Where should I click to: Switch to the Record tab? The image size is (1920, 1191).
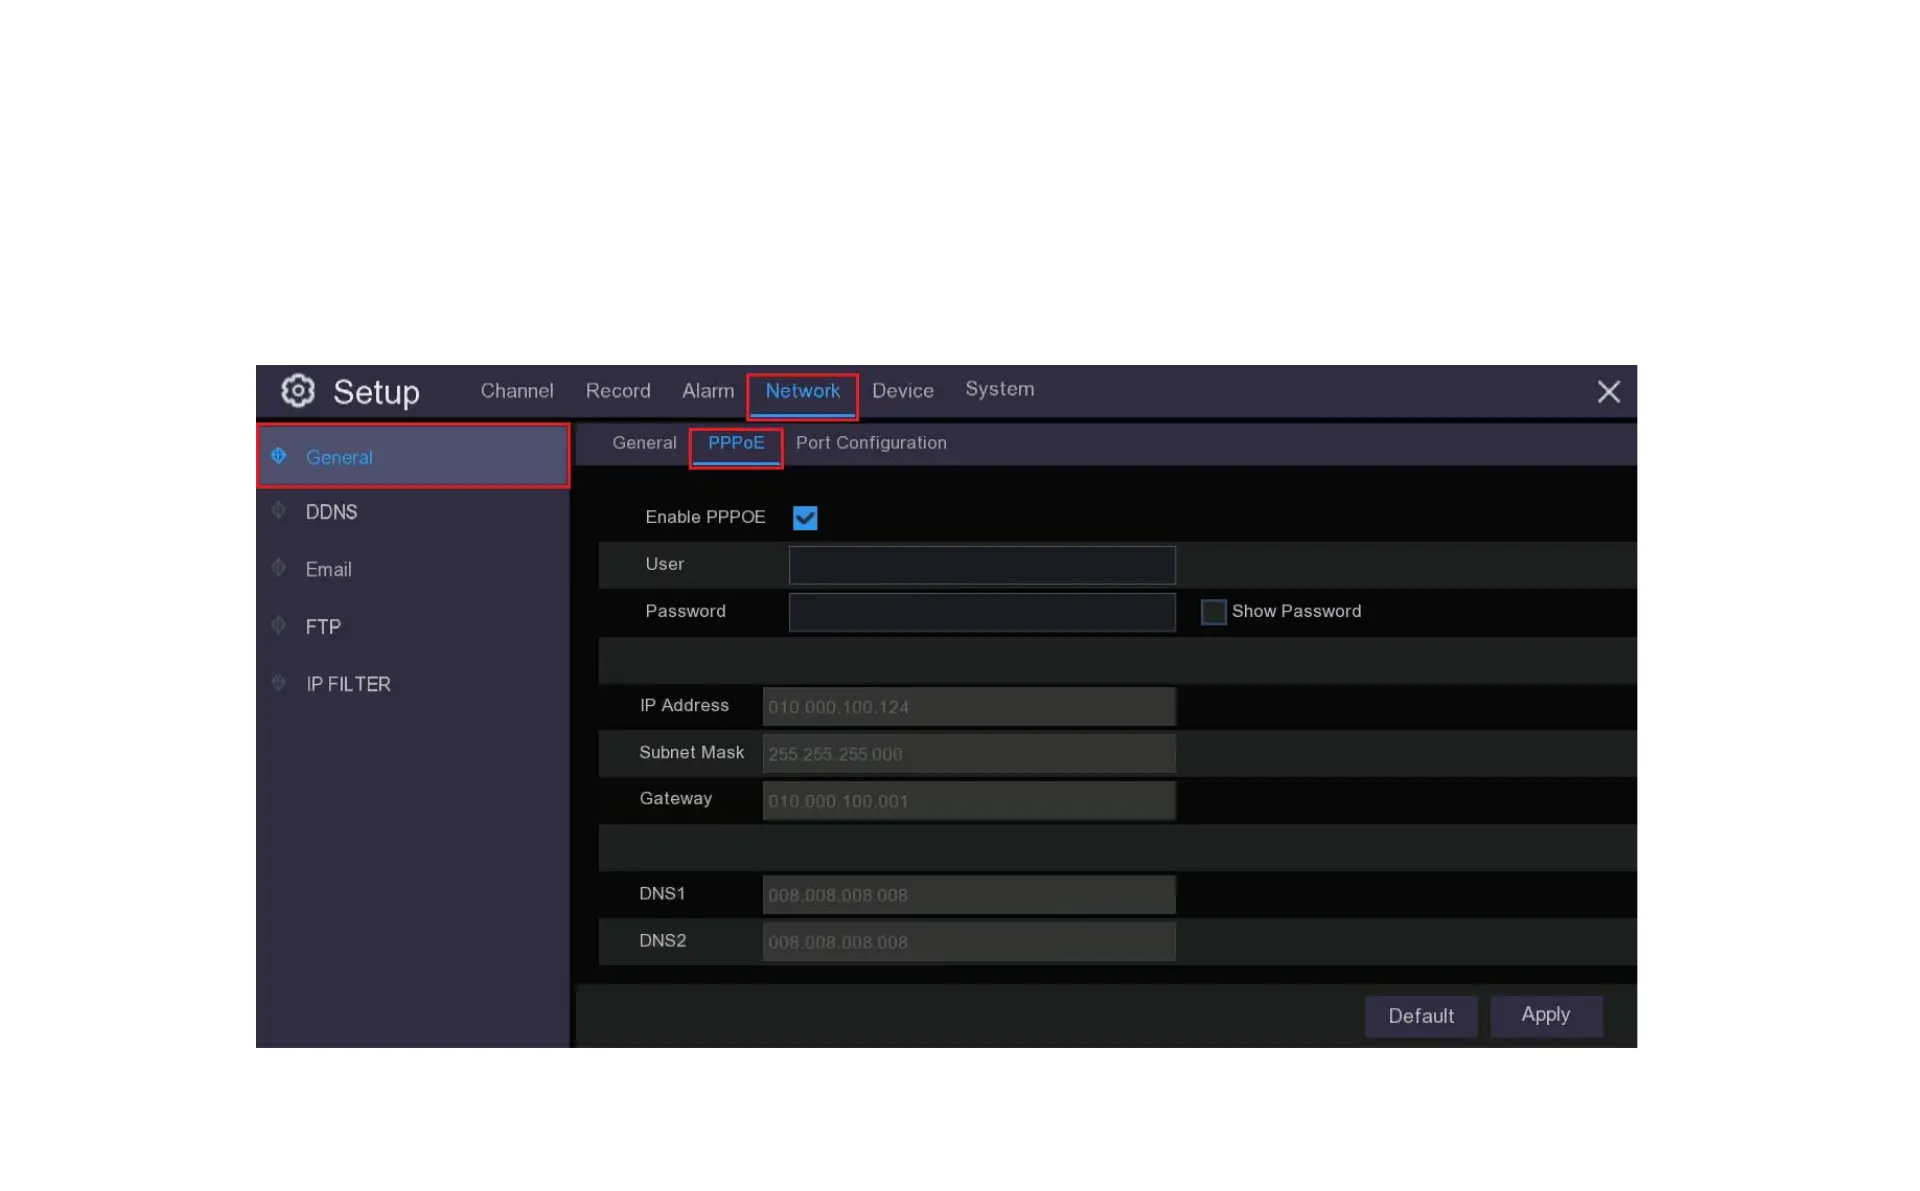(x=617, y=391)
